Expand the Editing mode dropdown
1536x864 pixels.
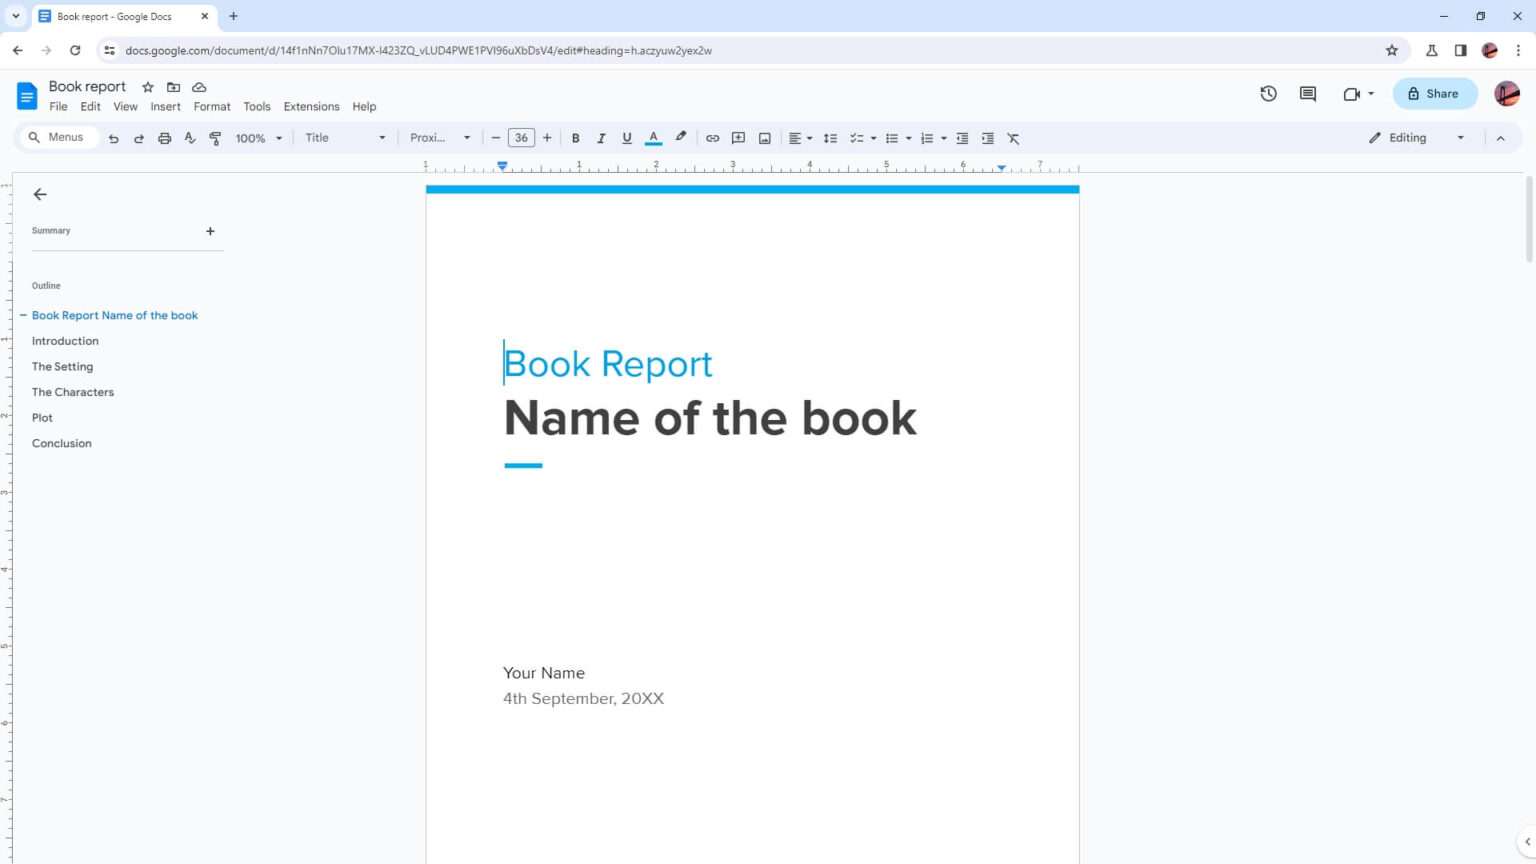click(1460, 137)
